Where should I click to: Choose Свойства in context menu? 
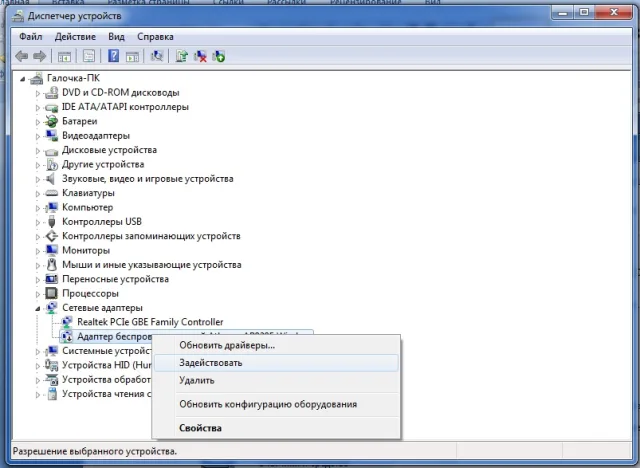pos(276,428)
